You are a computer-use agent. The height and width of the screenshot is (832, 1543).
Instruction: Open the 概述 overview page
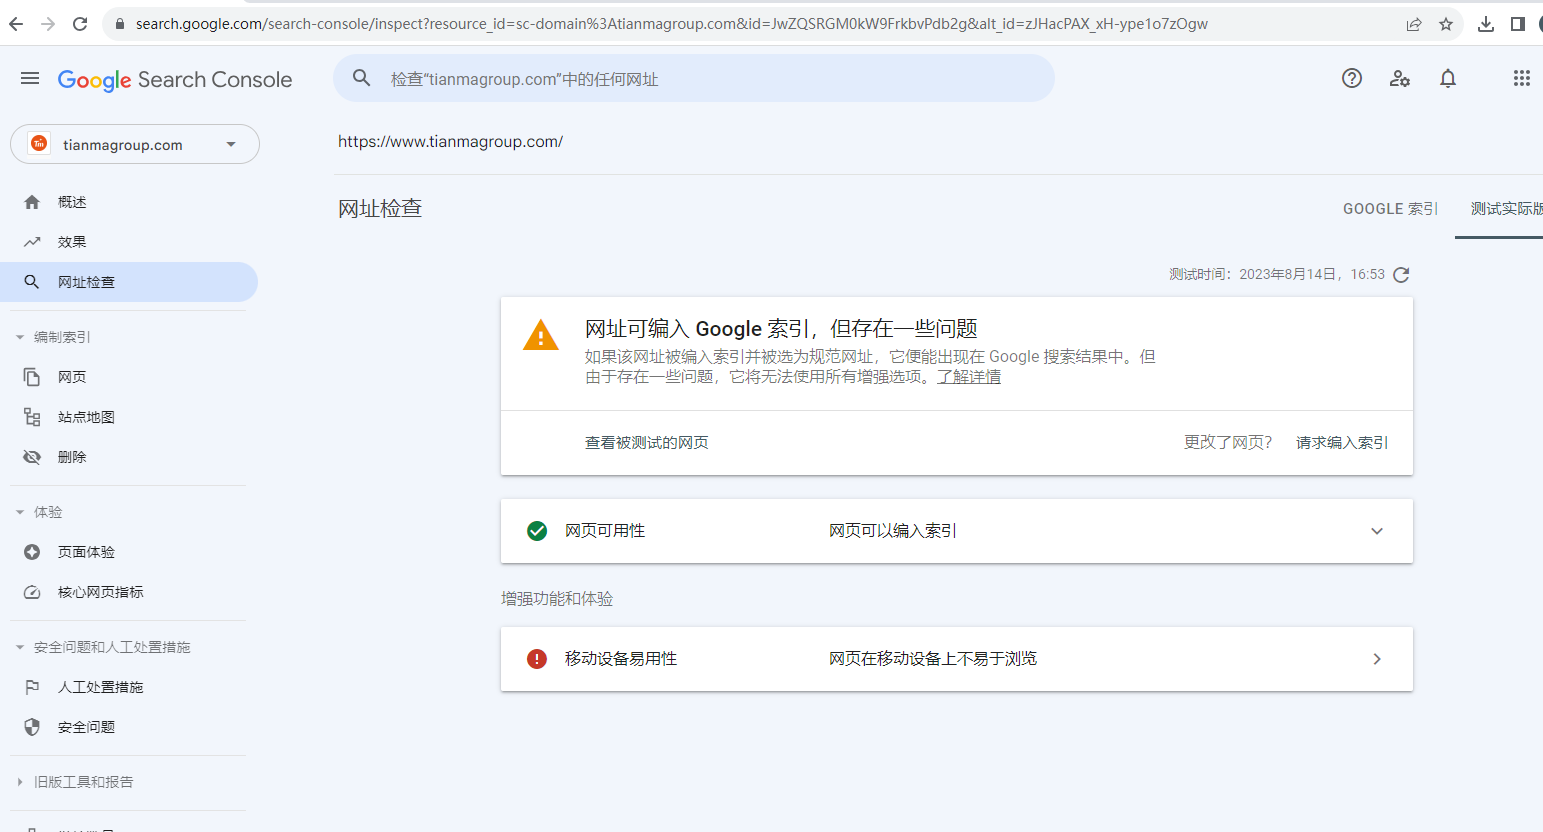[72, 201]
